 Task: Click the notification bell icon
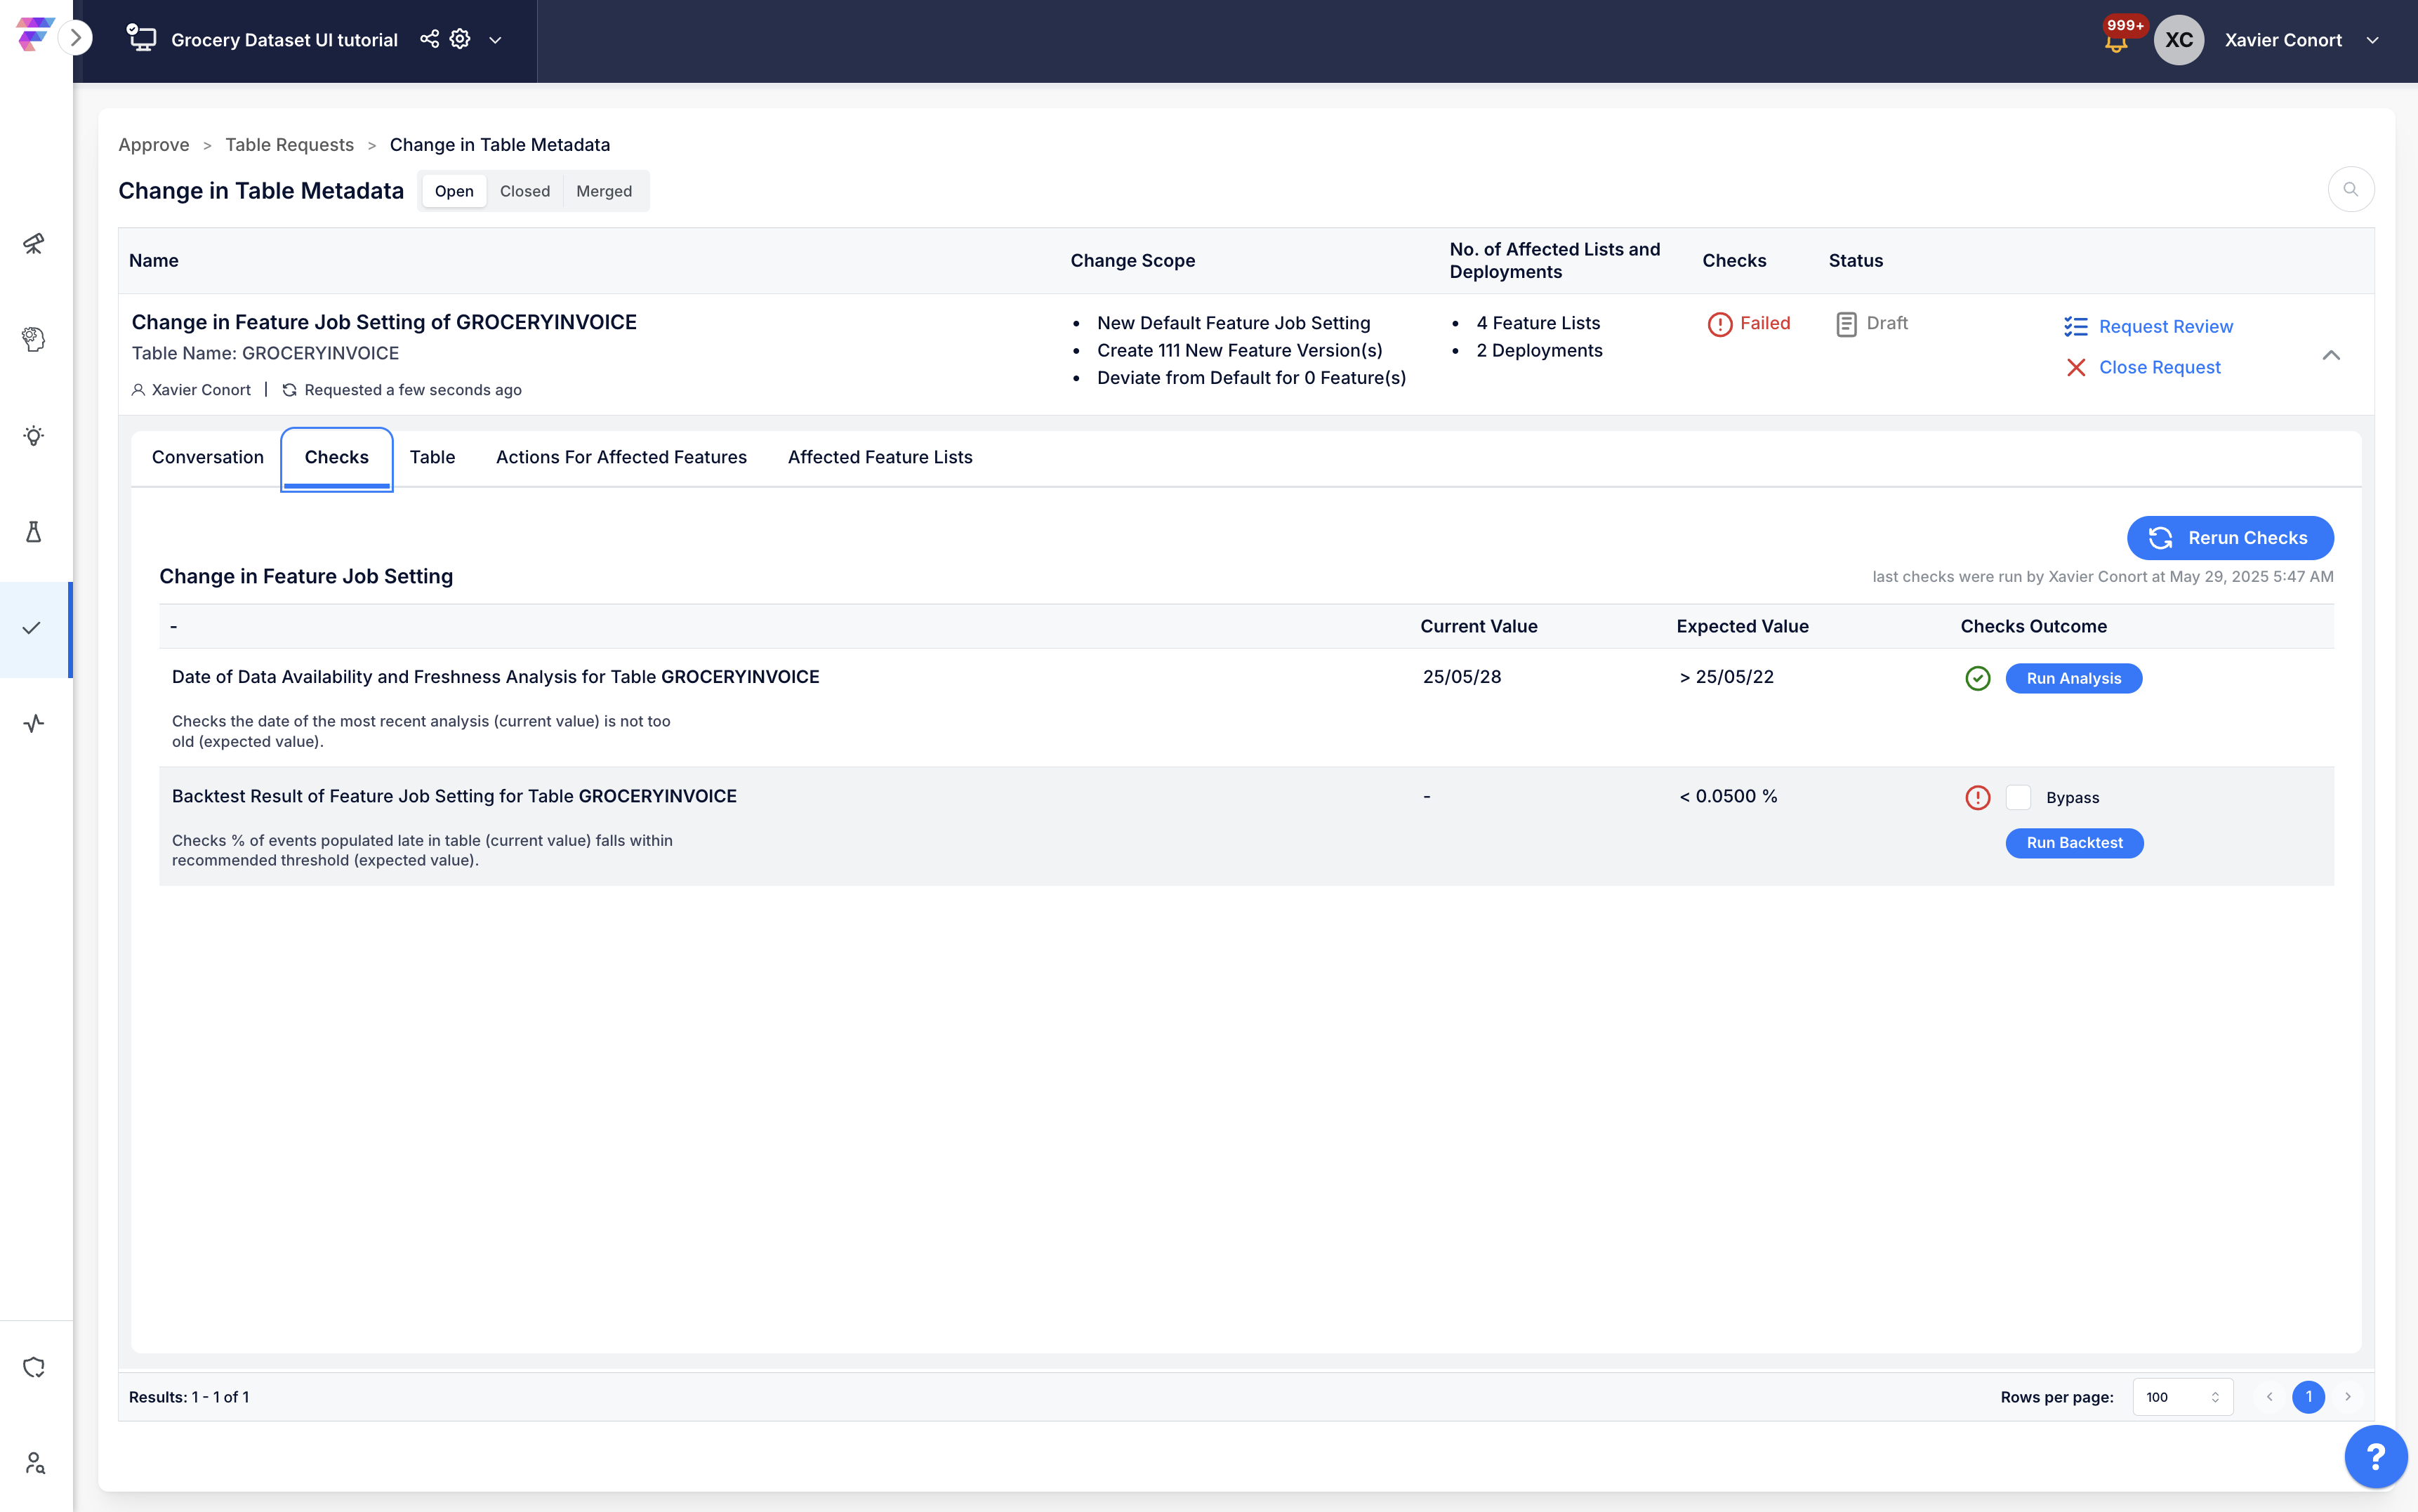[x=2115, y=42]
